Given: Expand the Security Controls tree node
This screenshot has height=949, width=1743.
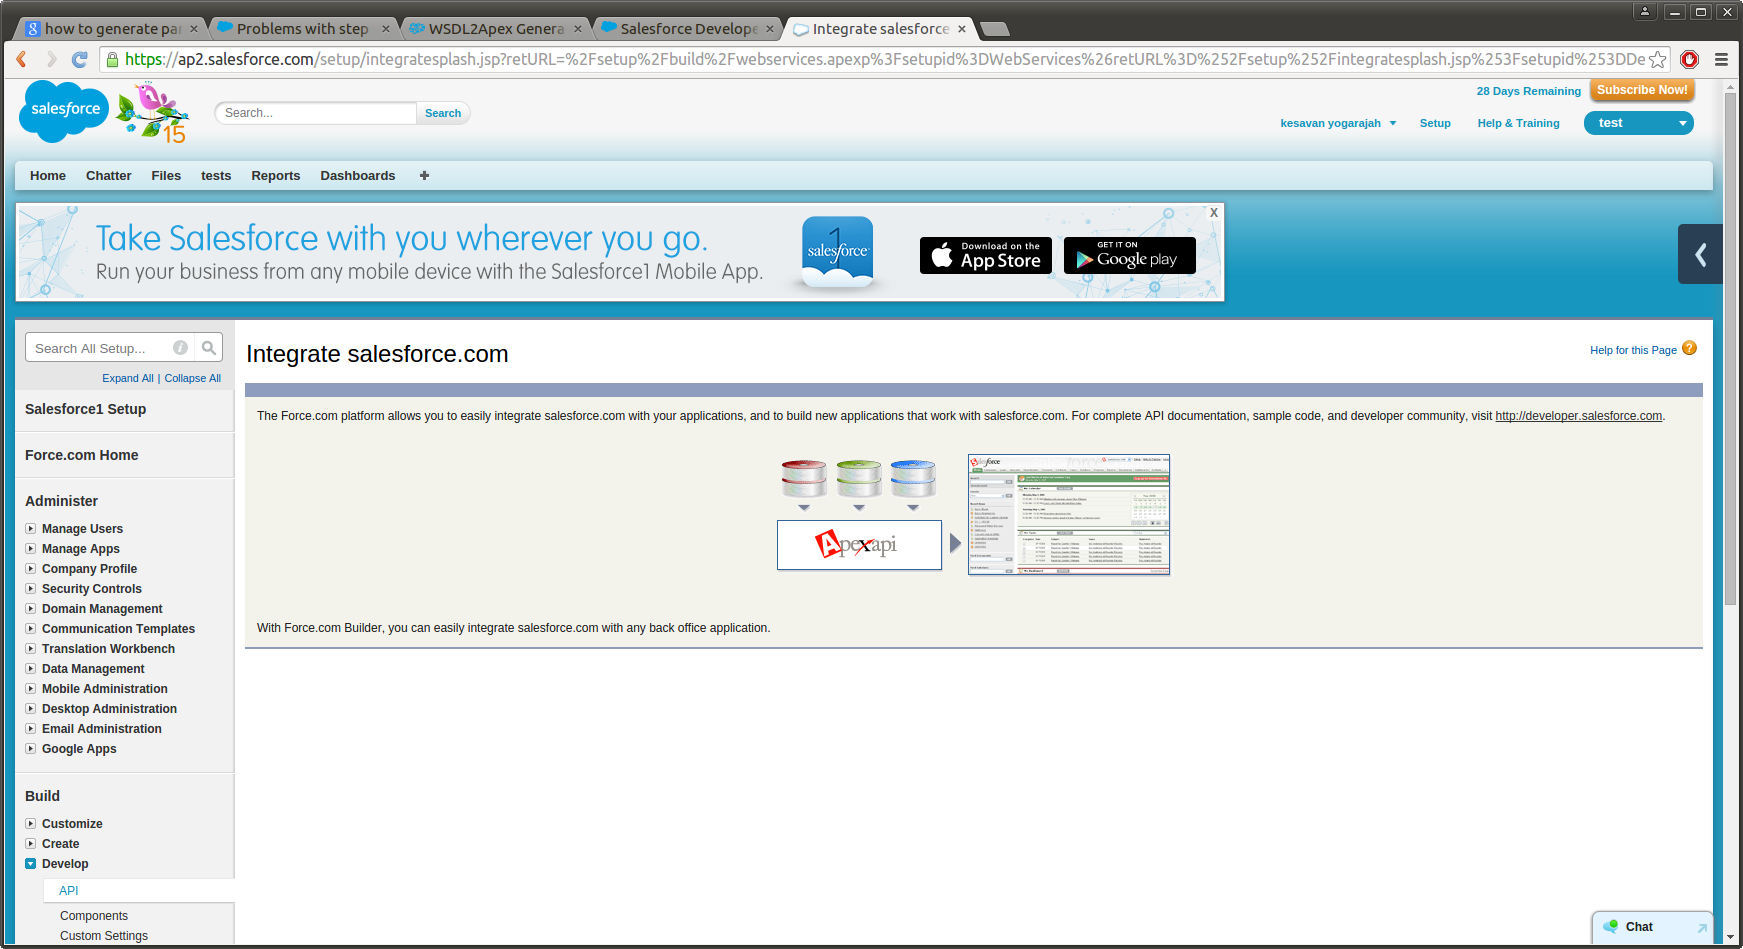Looking at the screenshot, I should (31, 589).
